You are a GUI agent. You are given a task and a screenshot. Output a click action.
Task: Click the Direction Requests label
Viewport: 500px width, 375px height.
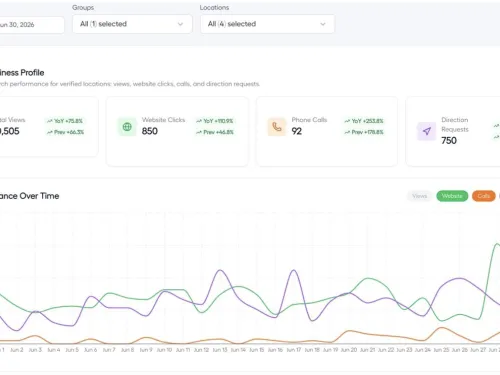[x=455, y=124]
